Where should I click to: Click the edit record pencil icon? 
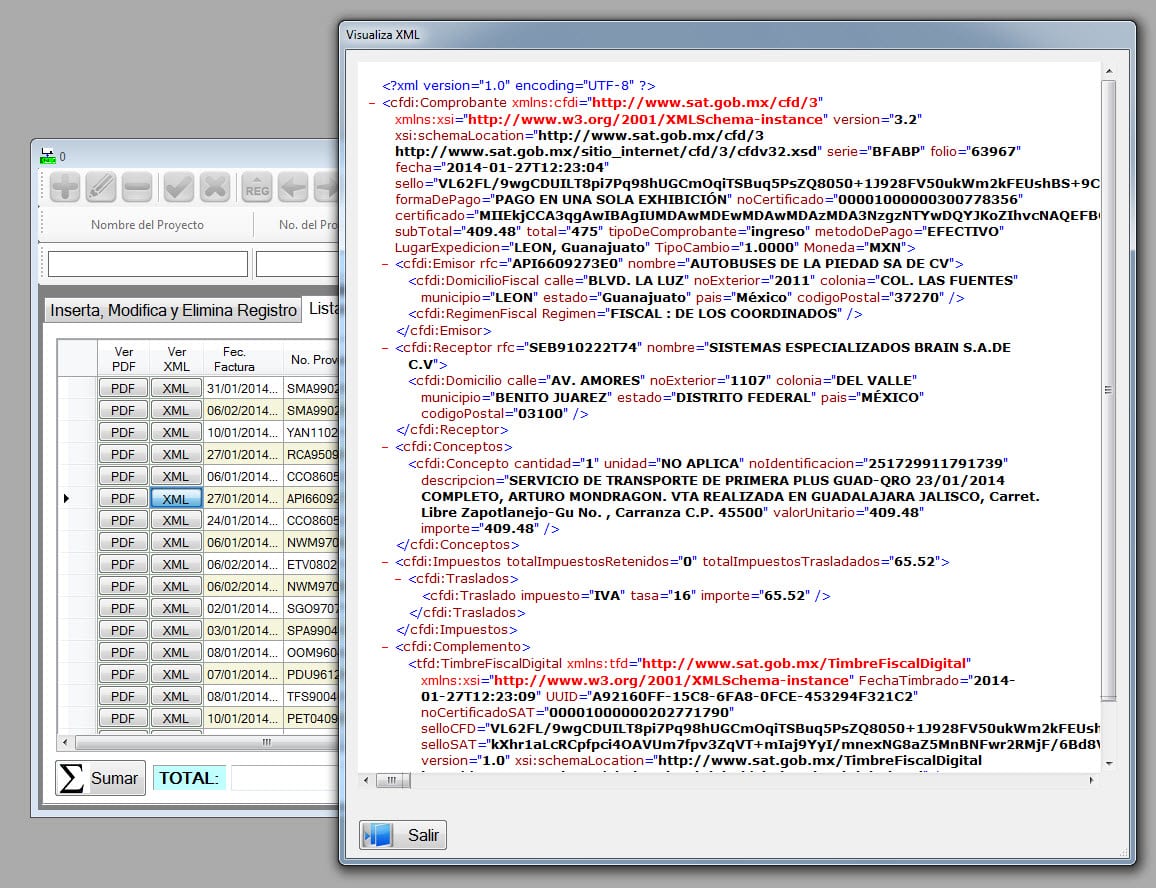click(x=101, y=187)
